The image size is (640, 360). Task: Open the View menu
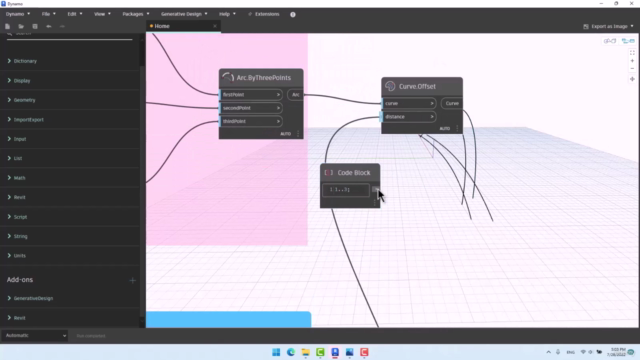pos(102,14)
